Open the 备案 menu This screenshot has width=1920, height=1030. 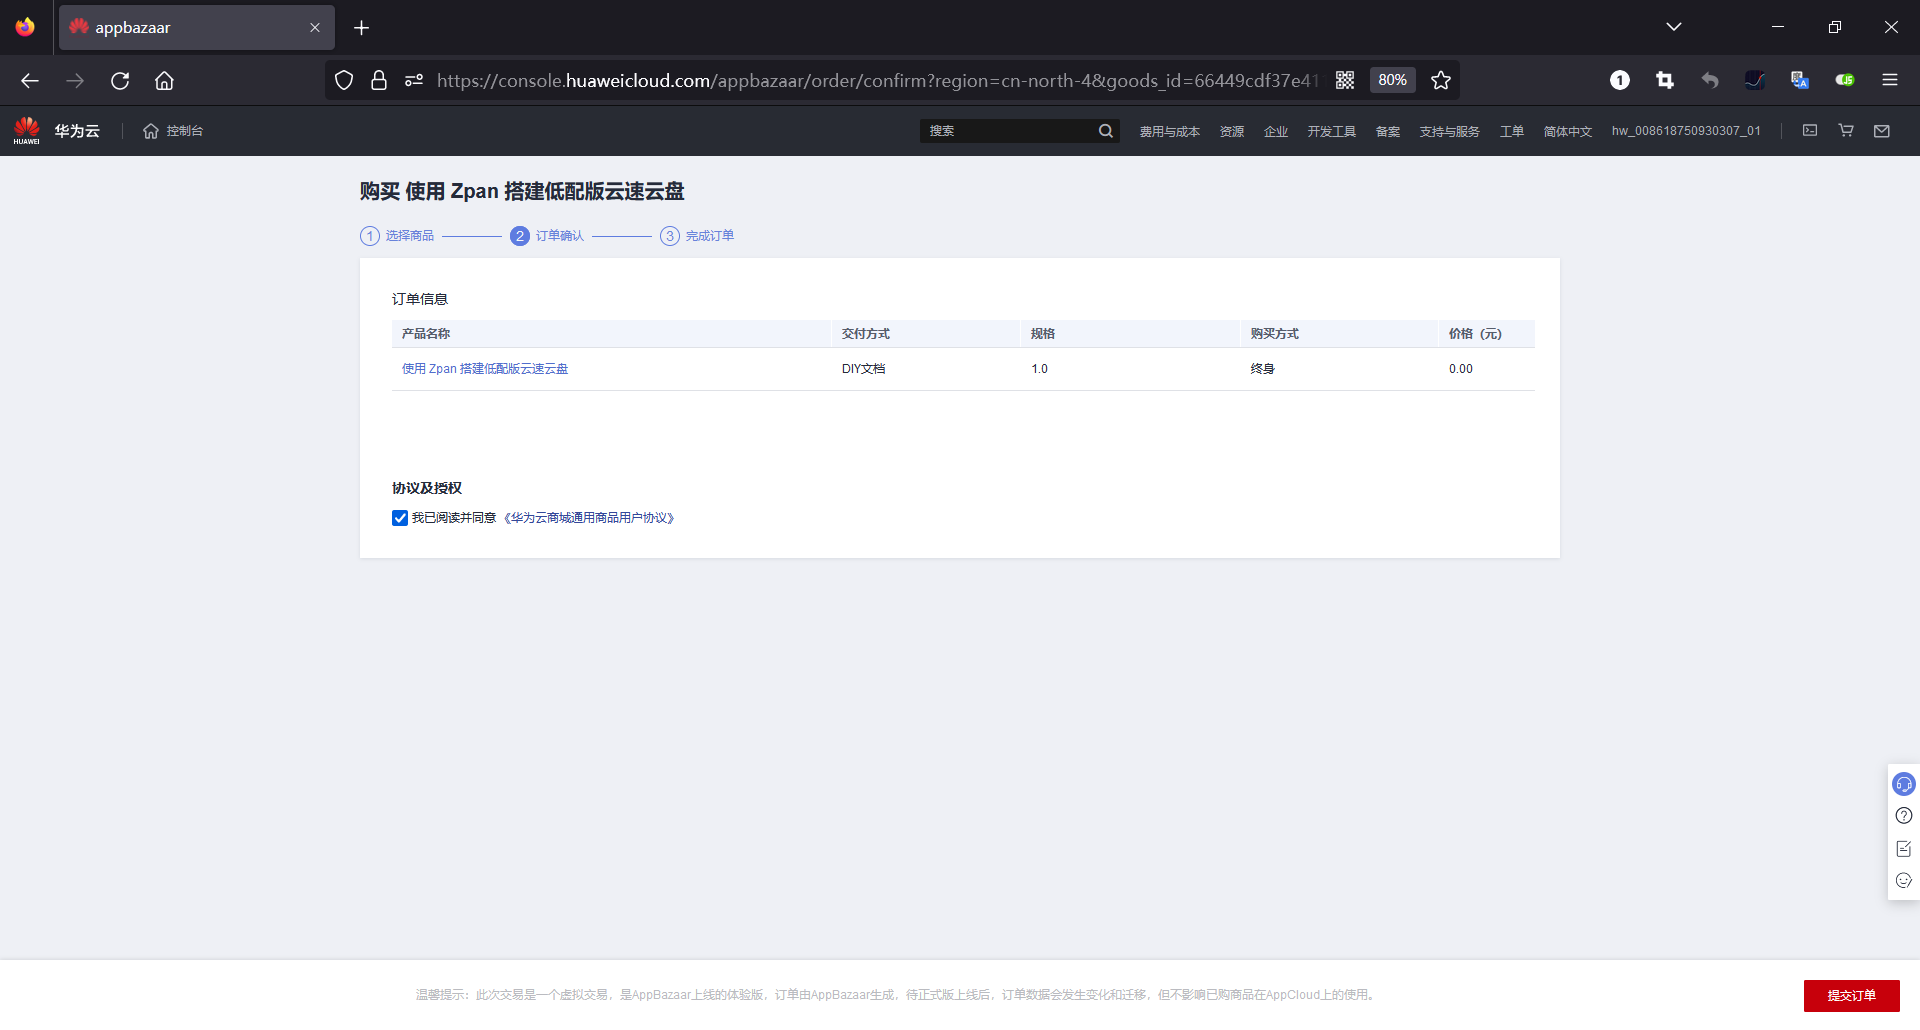pyautogui.click(x=1388, y=132)
